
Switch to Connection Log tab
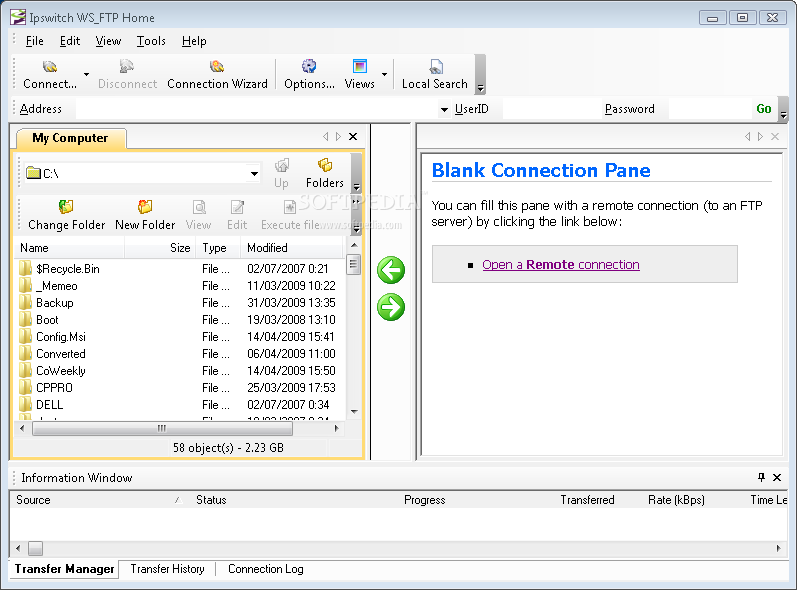coord(266,569)
